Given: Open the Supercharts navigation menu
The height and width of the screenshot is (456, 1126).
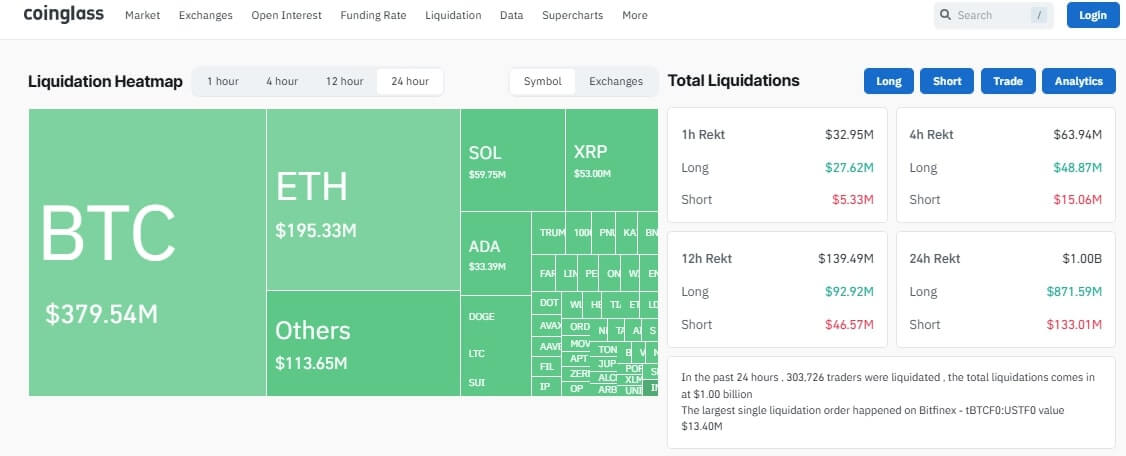Looking at the screenshot, I should 572,15.
